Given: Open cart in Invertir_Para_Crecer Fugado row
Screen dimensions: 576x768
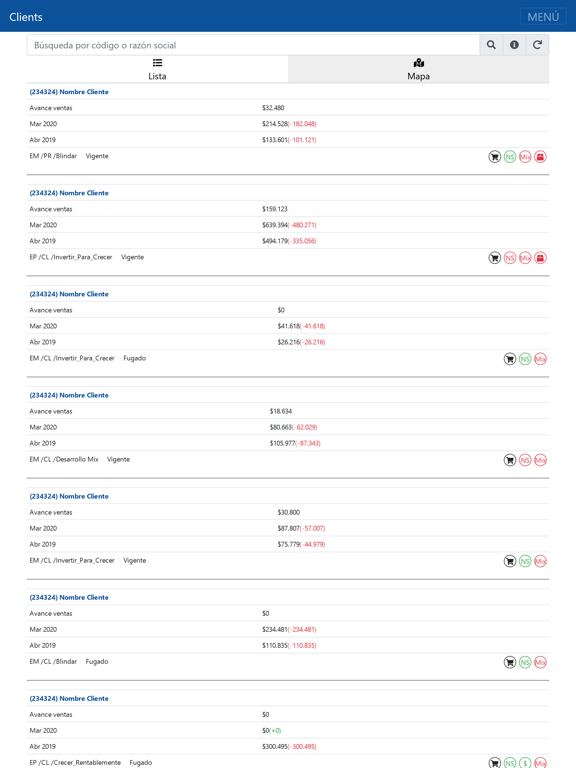Looking at the screenshot, I should coord(510,359).
